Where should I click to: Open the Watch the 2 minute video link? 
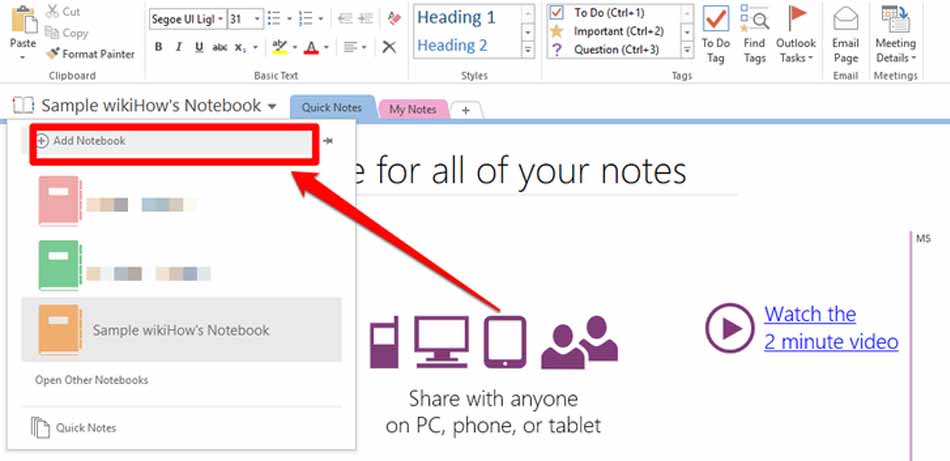pyautogui.click(x=831, y=328)
